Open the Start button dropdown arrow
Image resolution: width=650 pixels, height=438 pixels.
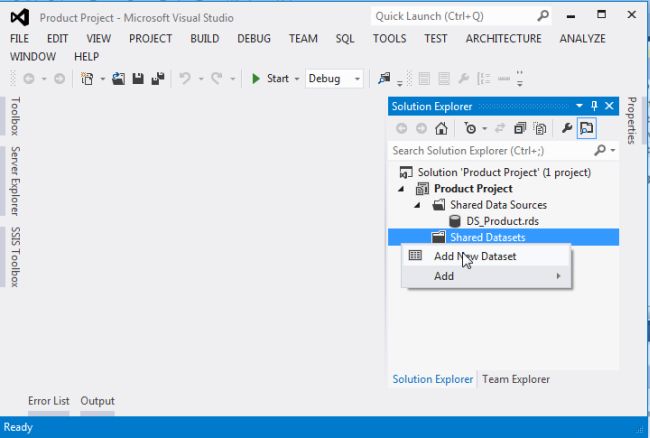[297, 79]
